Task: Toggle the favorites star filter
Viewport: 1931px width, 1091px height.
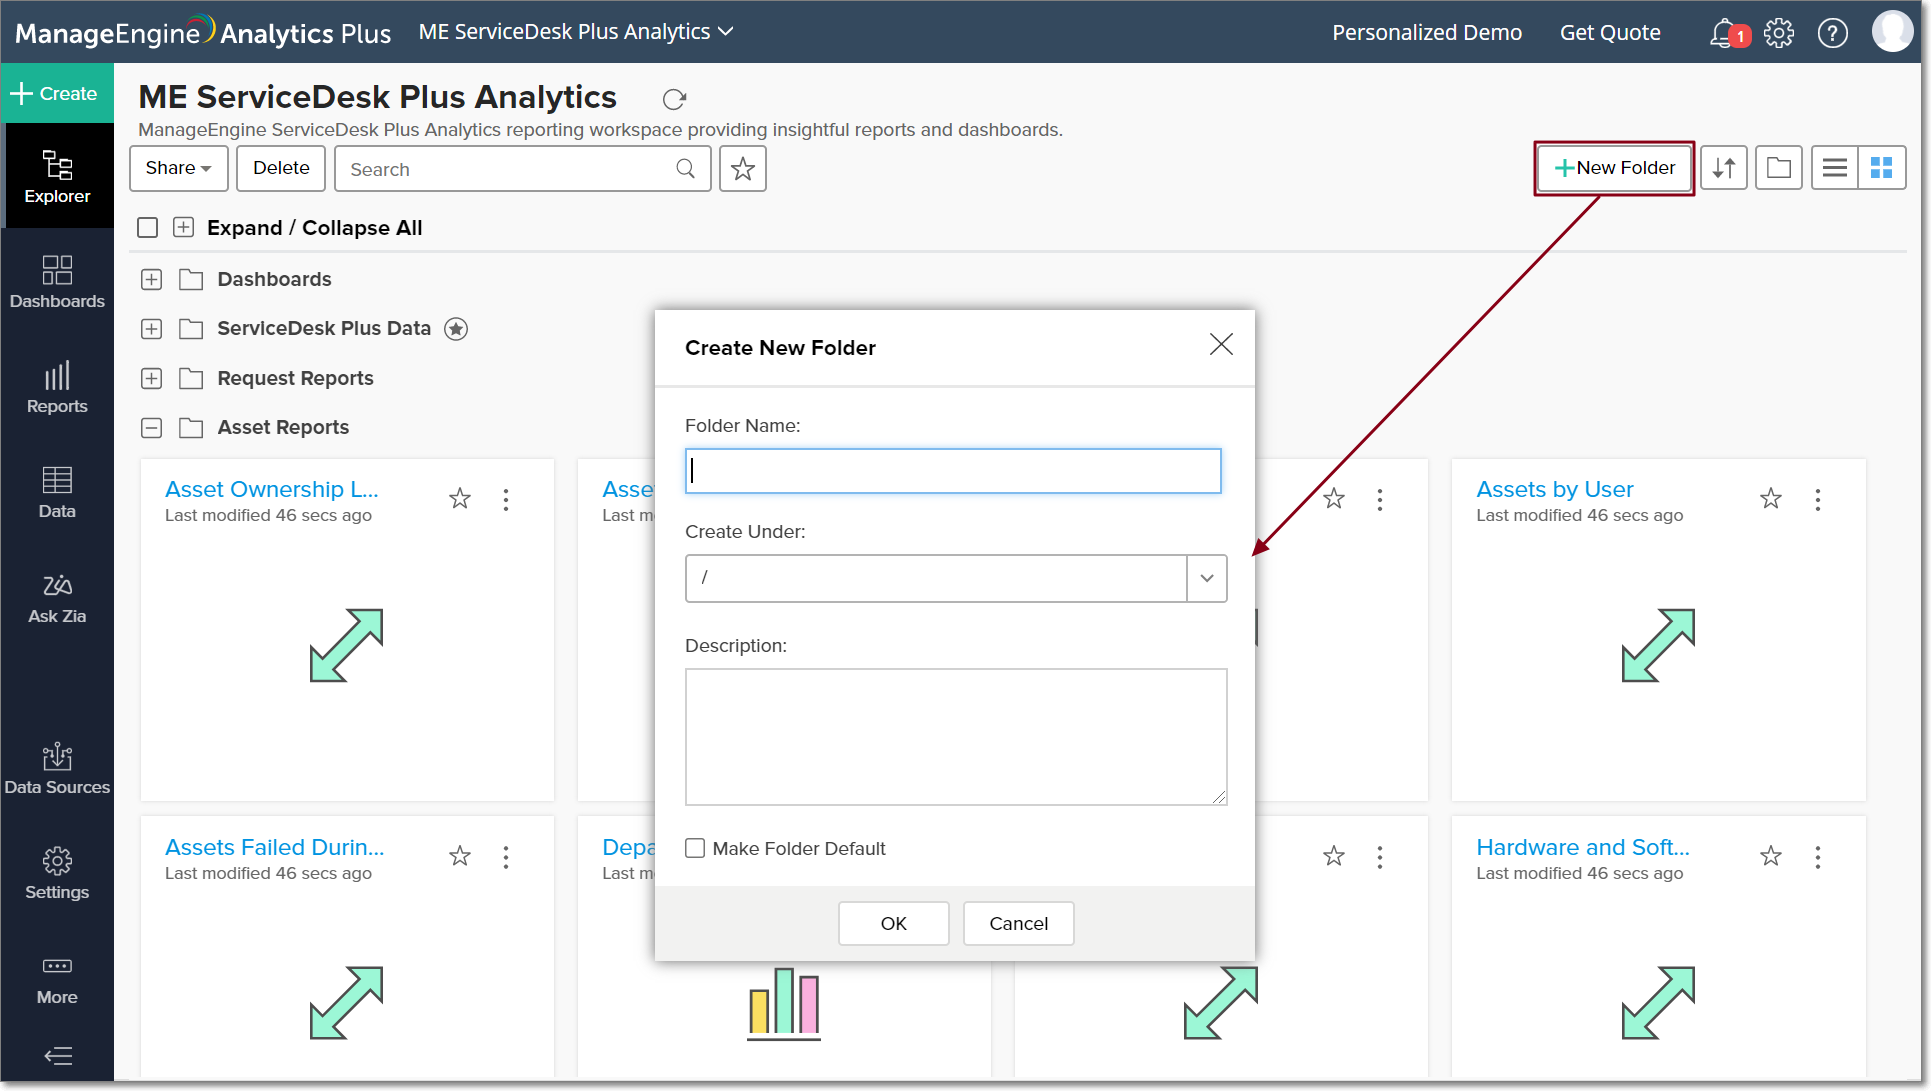Action: (742, 169)
